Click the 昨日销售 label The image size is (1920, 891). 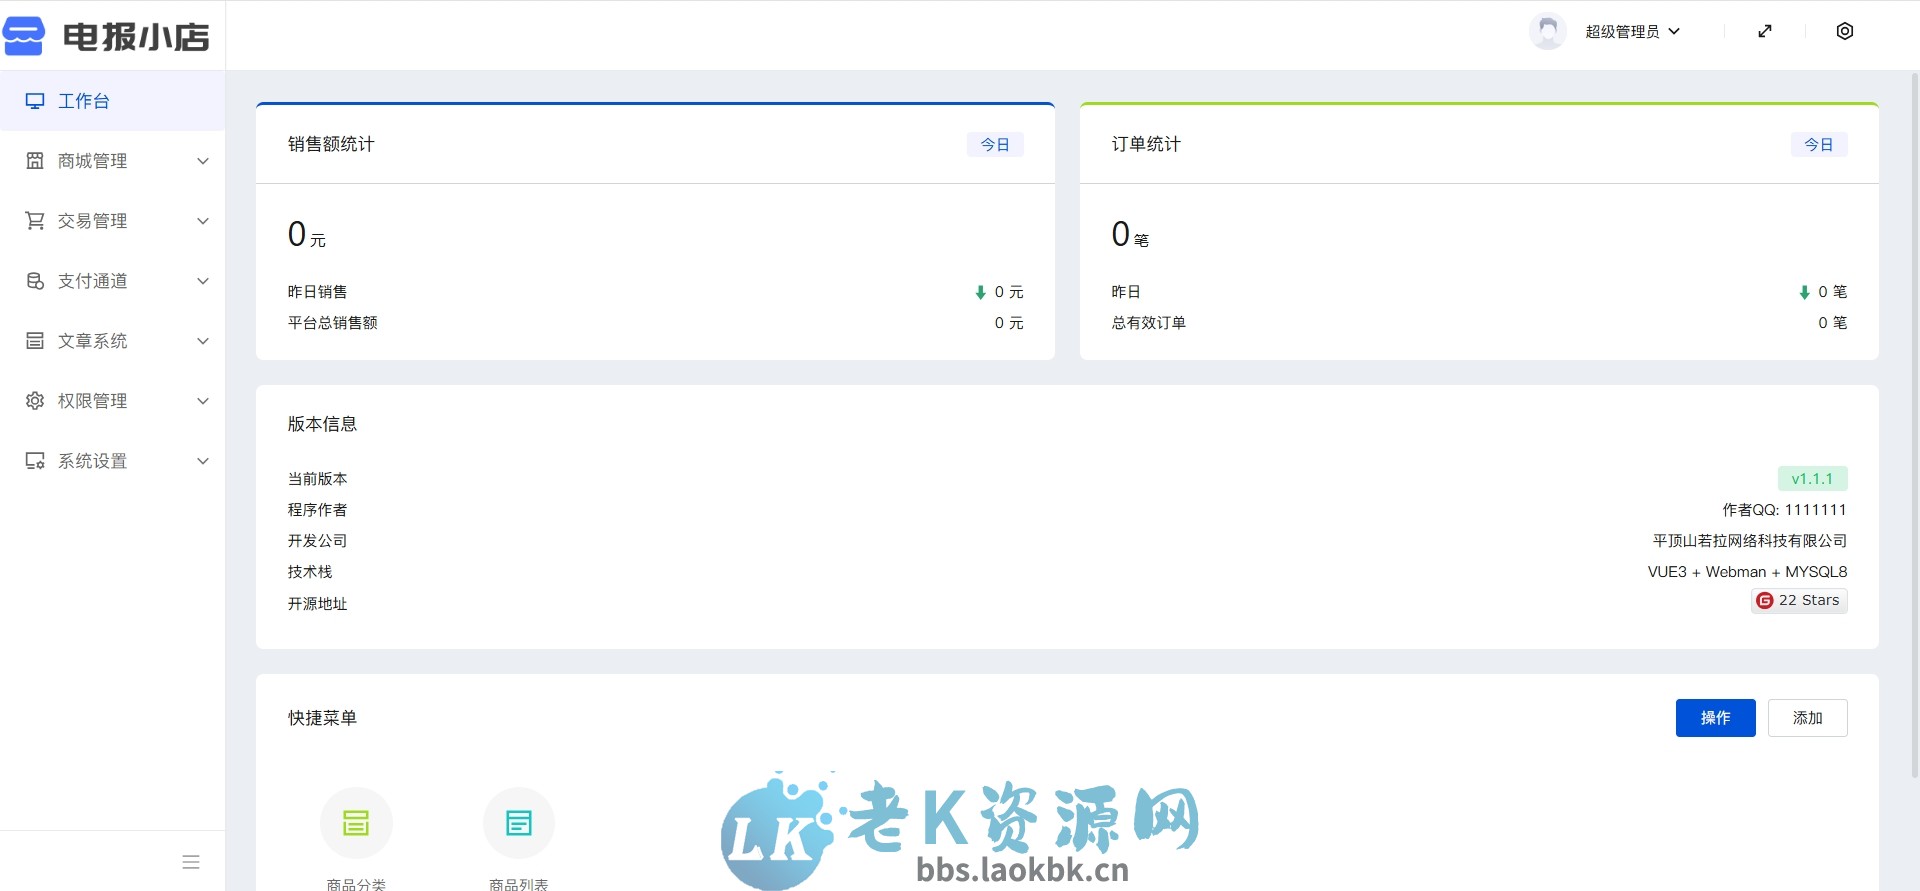pyautogui.click(x=318, y=292)
